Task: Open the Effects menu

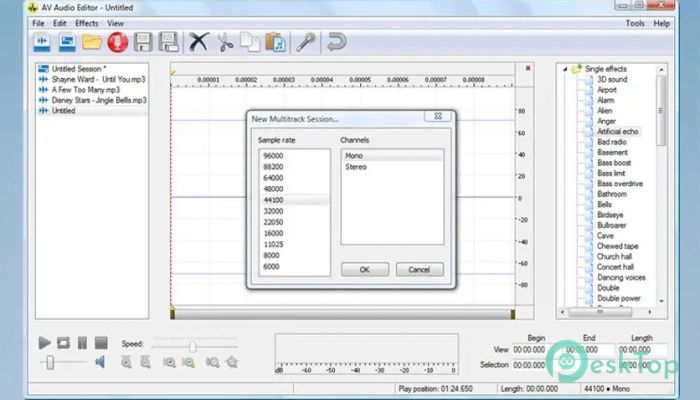Action: (87, 23)
